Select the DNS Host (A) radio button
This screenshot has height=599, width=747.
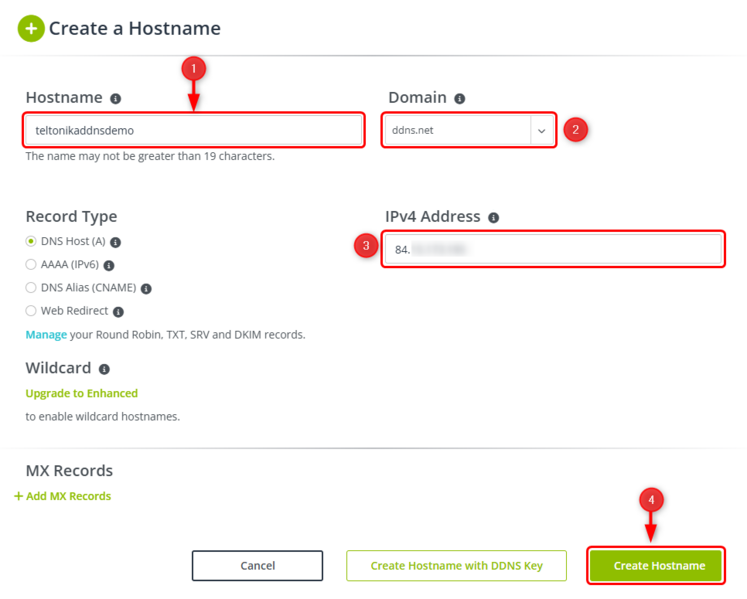pos(31,242)
